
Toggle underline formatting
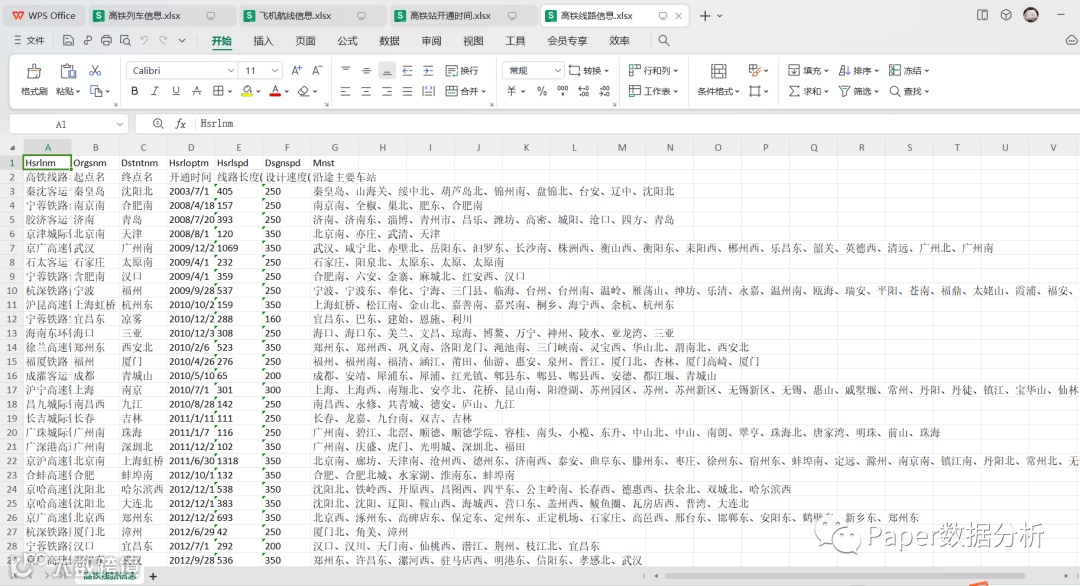pos(176,91)
